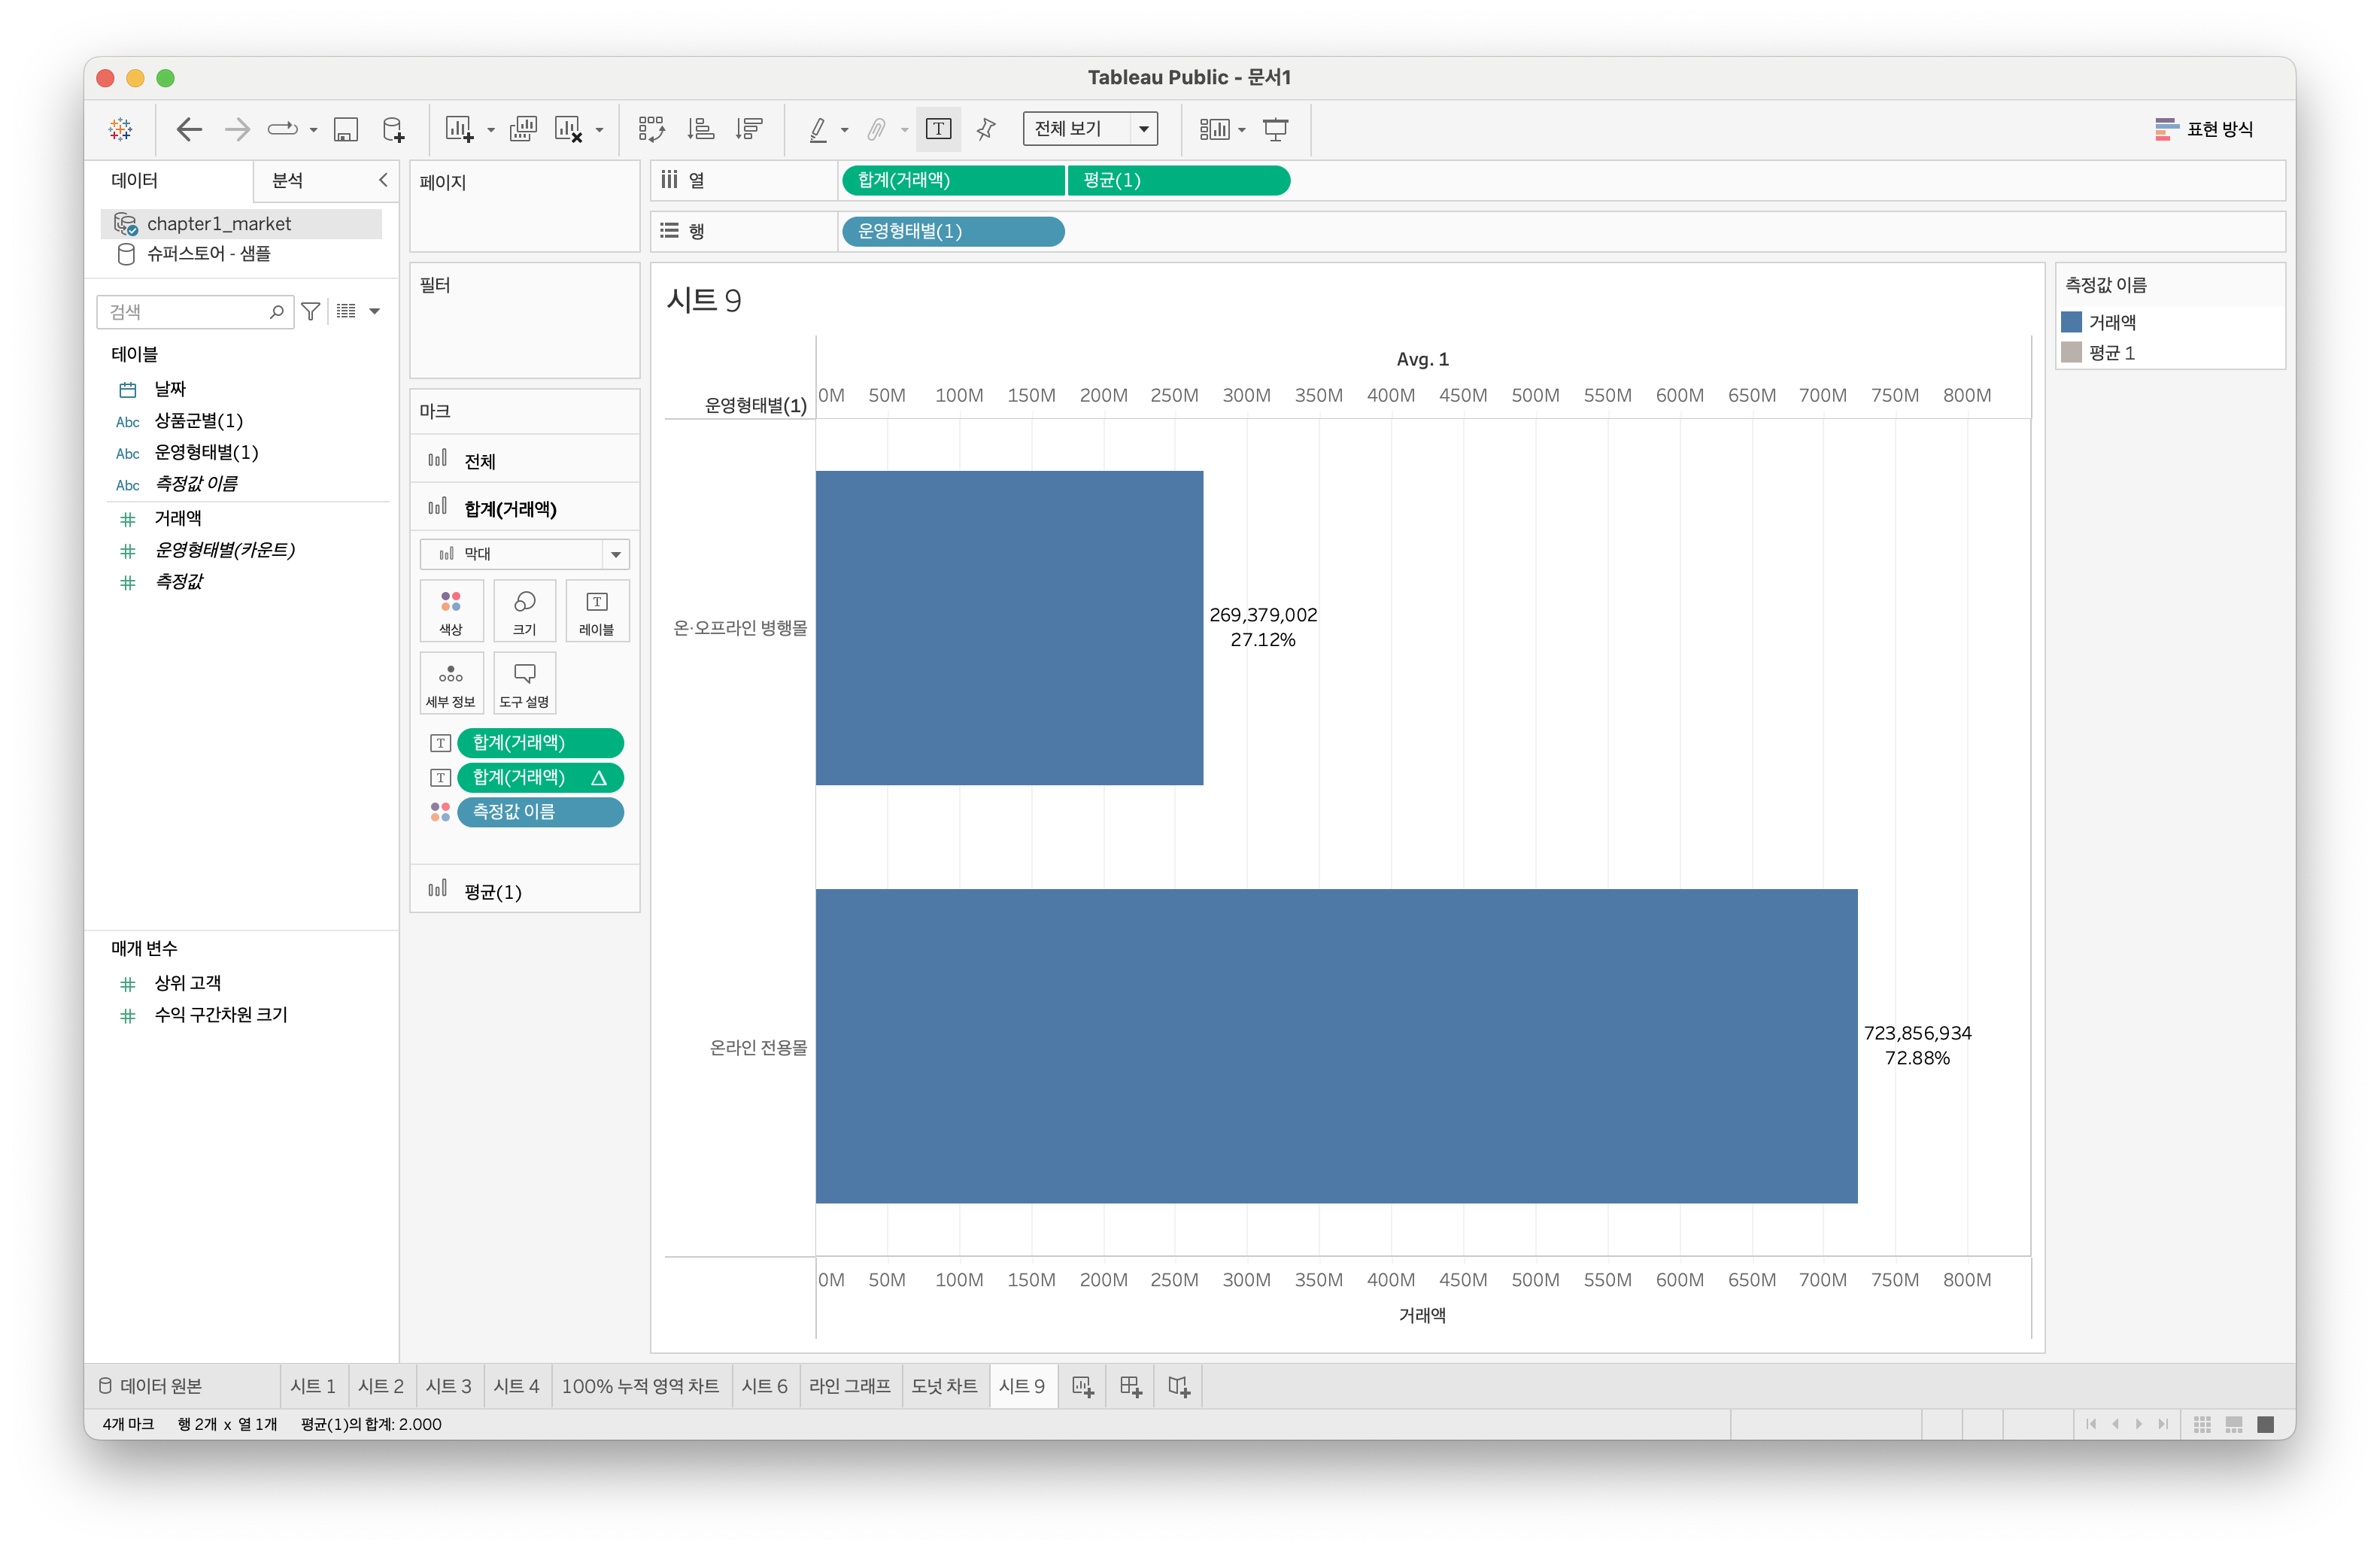Open presentation mode icon
2380x1551 pixels.
point(1275,129)
